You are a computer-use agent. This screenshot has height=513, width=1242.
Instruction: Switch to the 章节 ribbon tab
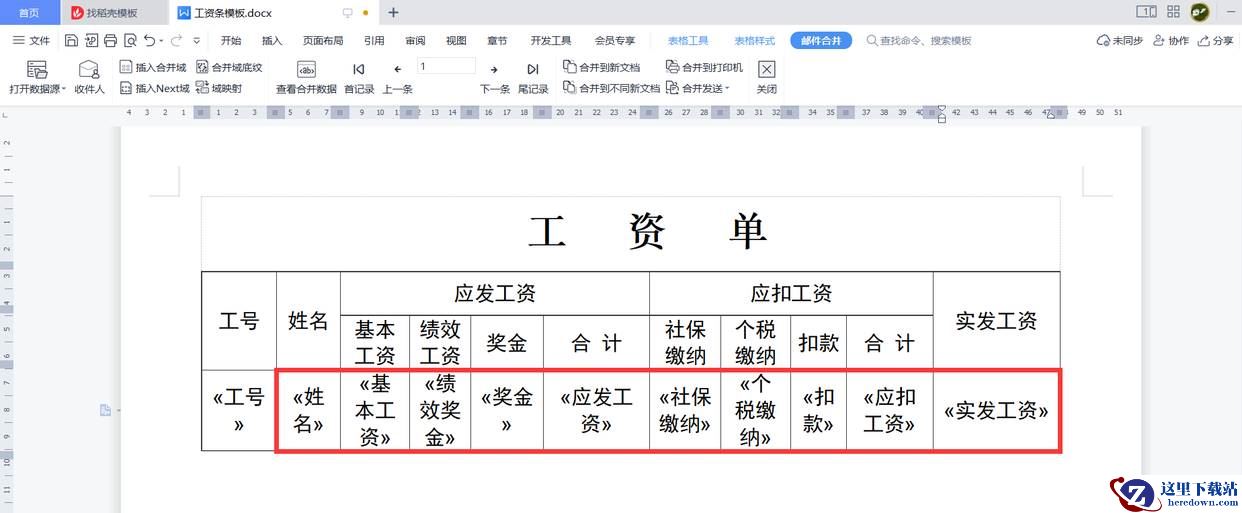coord(497,41)
